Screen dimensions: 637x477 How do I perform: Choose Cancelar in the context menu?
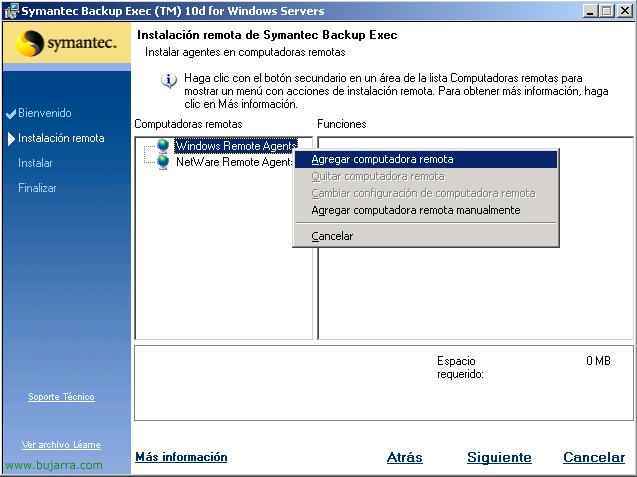425,236
